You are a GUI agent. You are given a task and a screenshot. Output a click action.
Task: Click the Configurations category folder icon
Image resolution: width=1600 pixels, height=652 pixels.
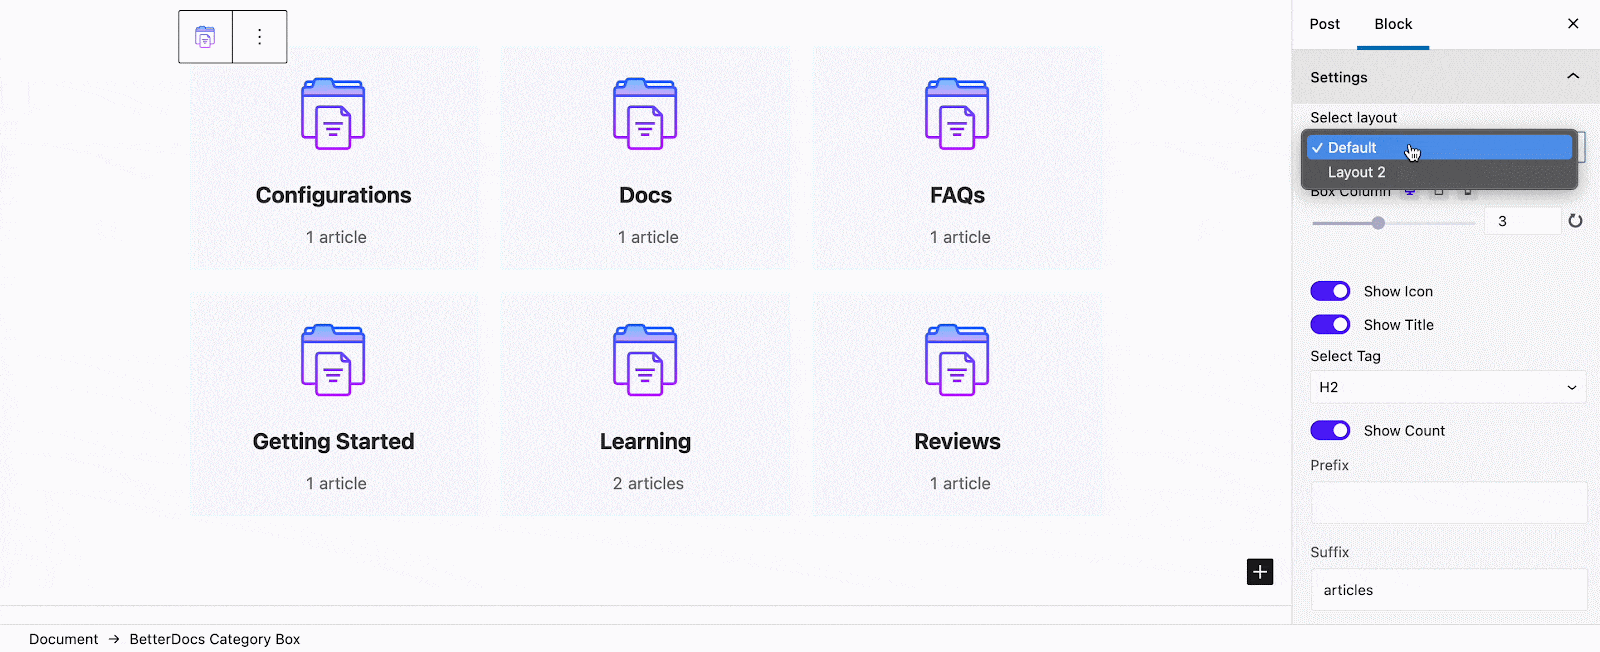tap(333, 114)
